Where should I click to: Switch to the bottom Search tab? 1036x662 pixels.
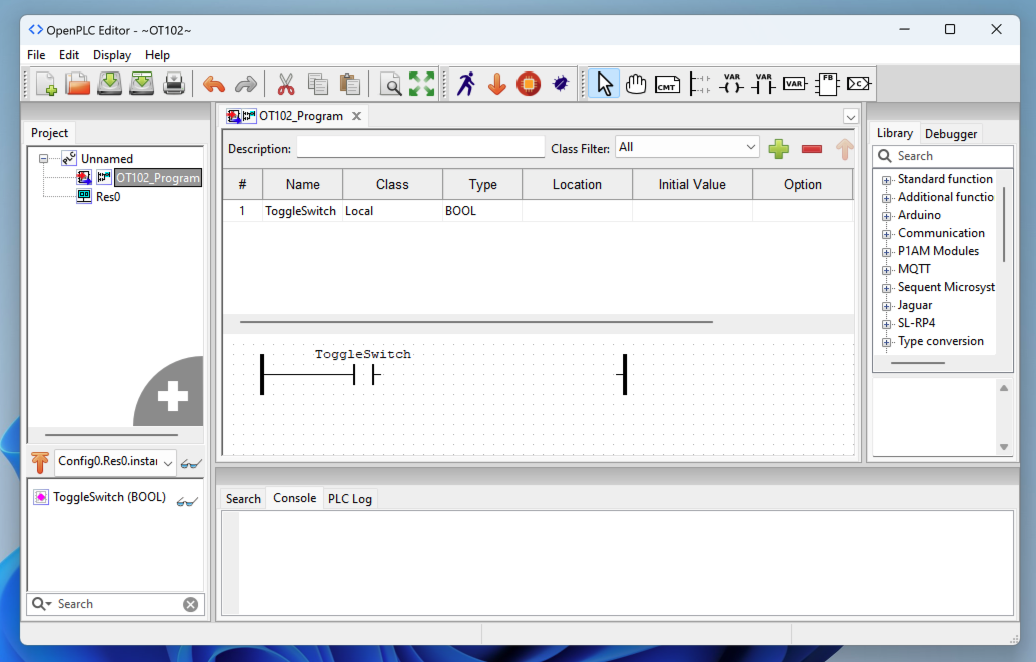tap(243, 499)
